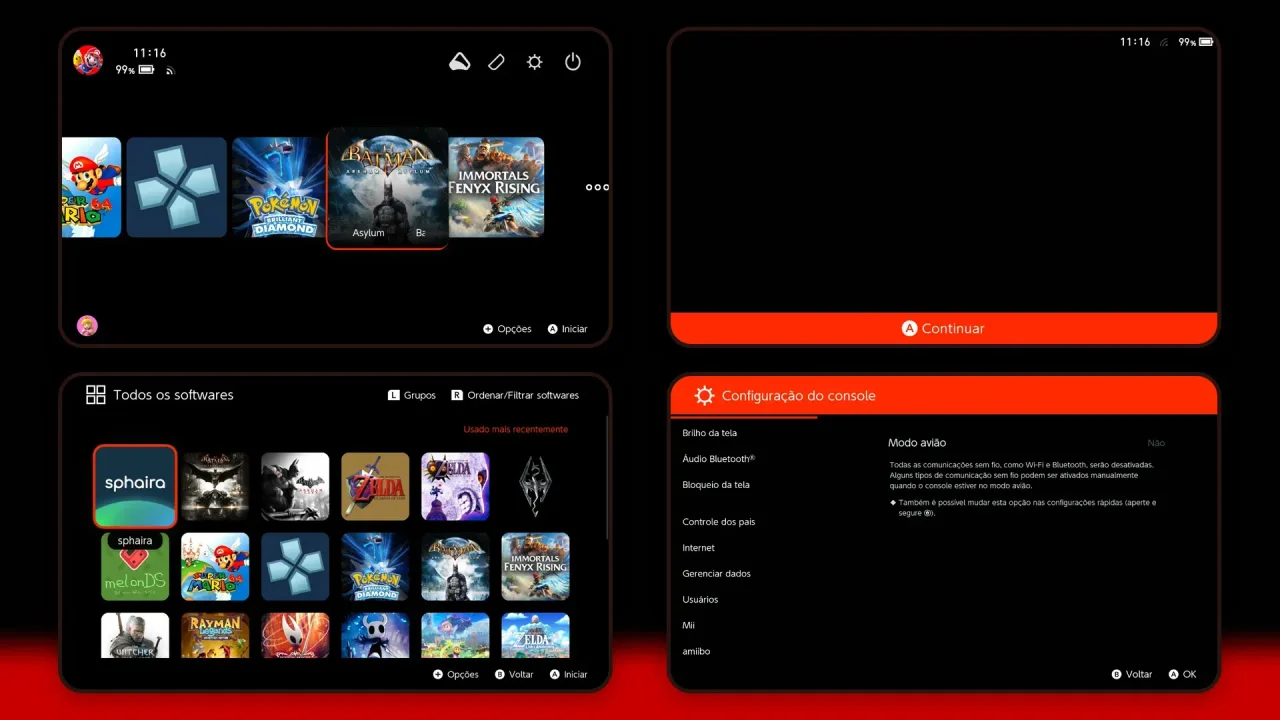Click the grid icon beside Todos os softwares
The height and width of the screenshot is (720, 1280).
click(96, 395)
